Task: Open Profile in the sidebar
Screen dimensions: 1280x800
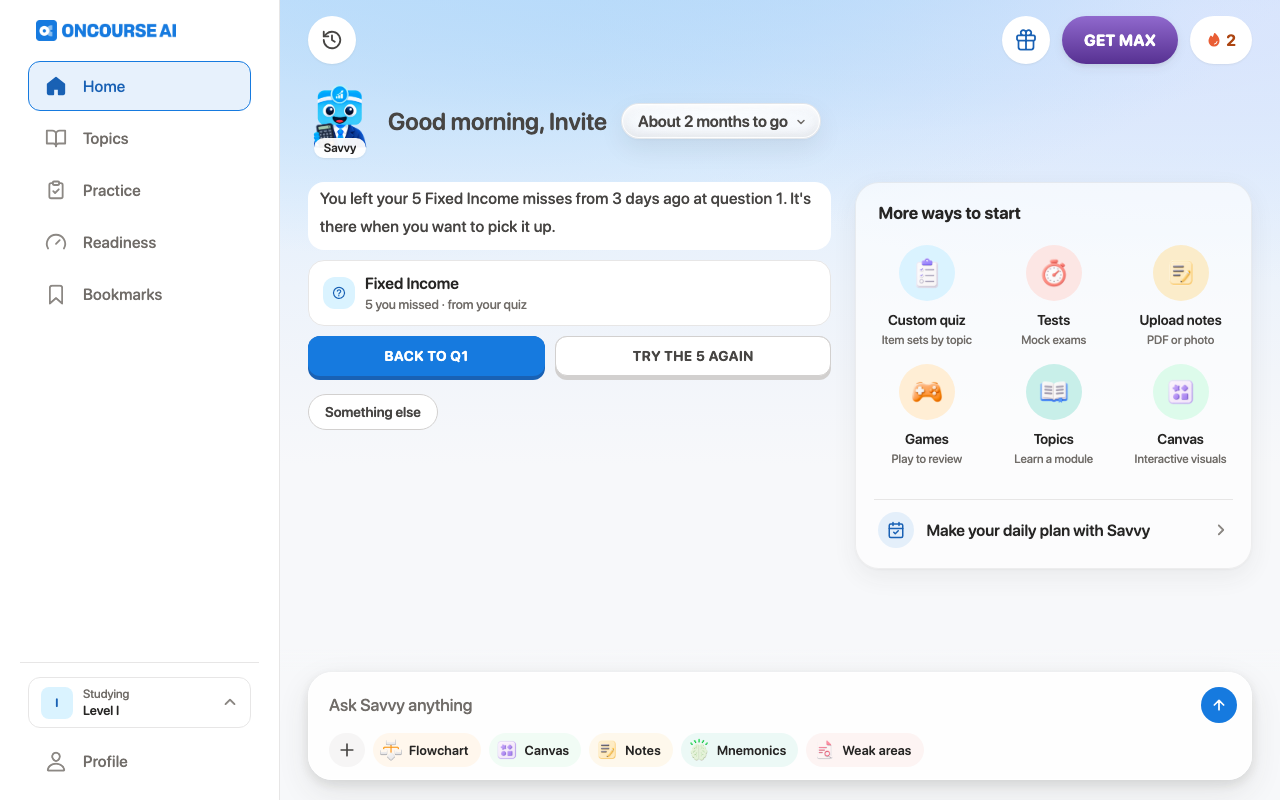Action: point(139,761)
